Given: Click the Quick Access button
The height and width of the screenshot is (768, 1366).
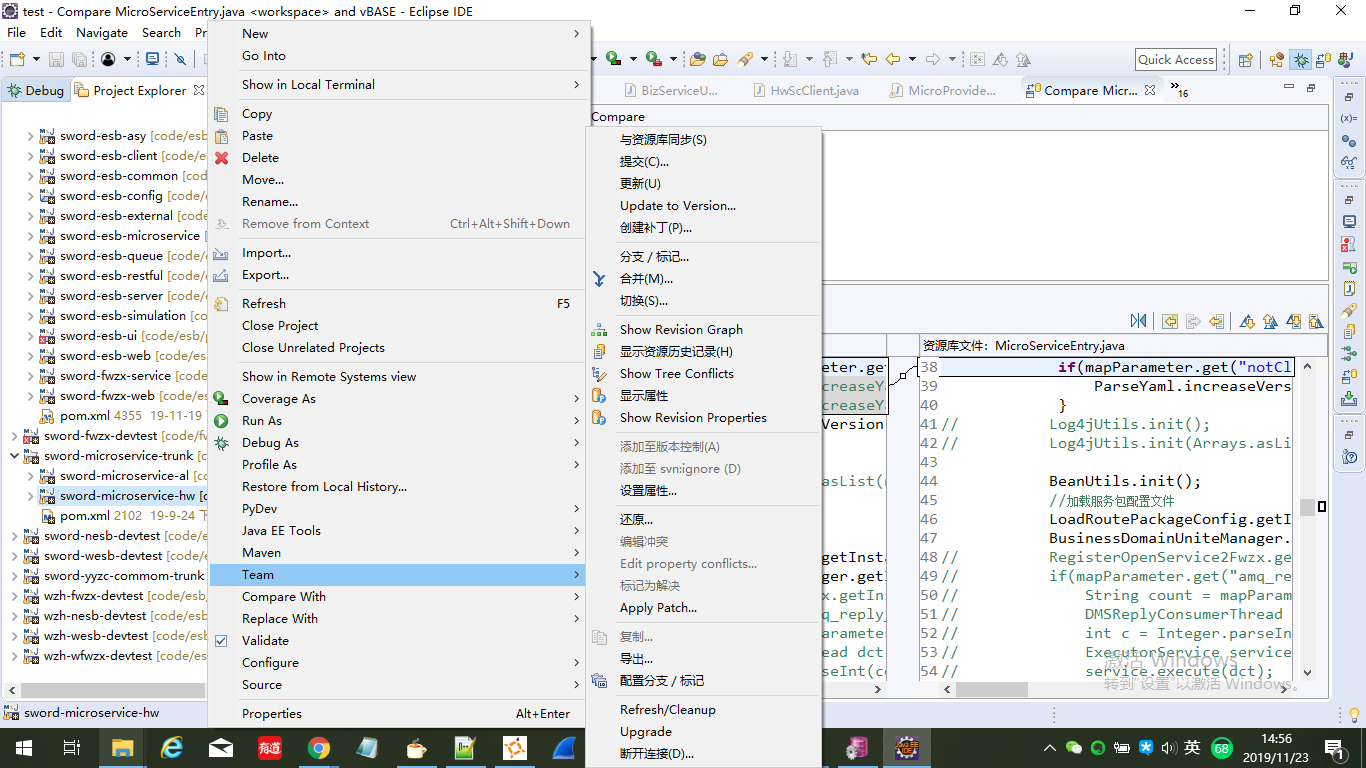Looking at the screenshot, I should 1176,59.
